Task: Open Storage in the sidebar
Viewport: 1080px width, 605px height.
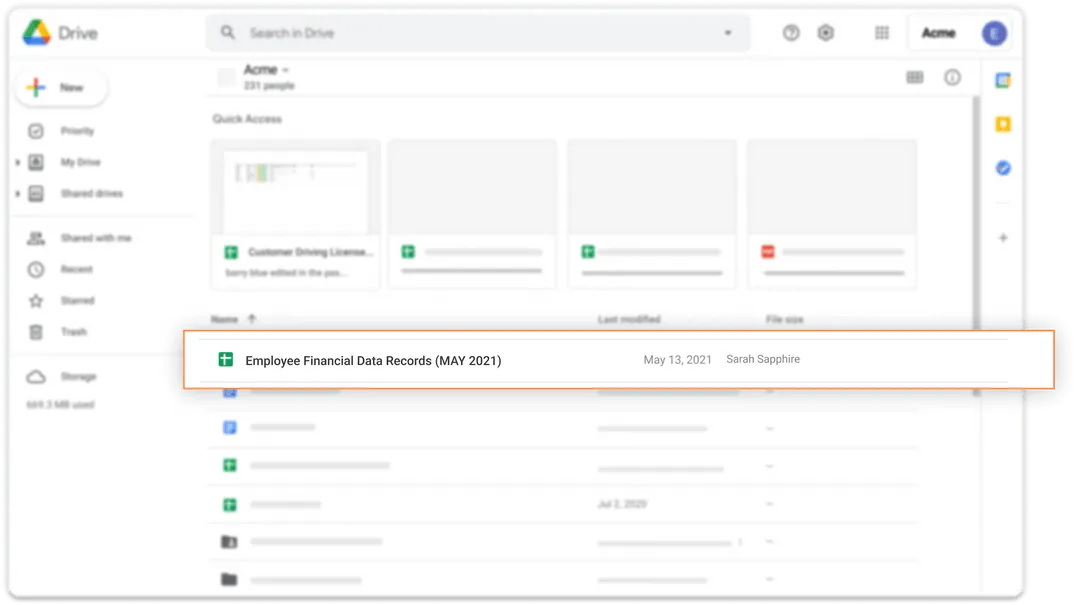Action: pos(78,376)
